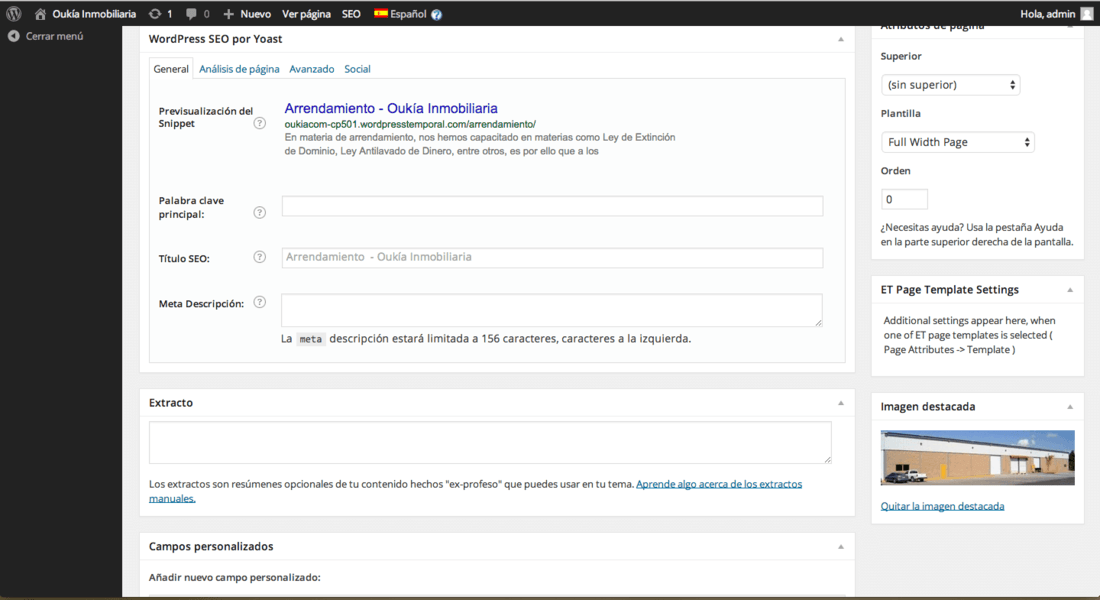Screen dimensions: 1100x600
Task: Focus the Extracto textarea
Action: 490,442
